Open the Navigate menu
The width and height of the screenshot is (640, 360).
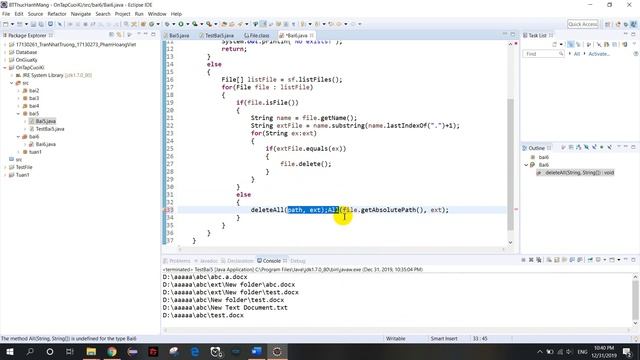(81, 14)
